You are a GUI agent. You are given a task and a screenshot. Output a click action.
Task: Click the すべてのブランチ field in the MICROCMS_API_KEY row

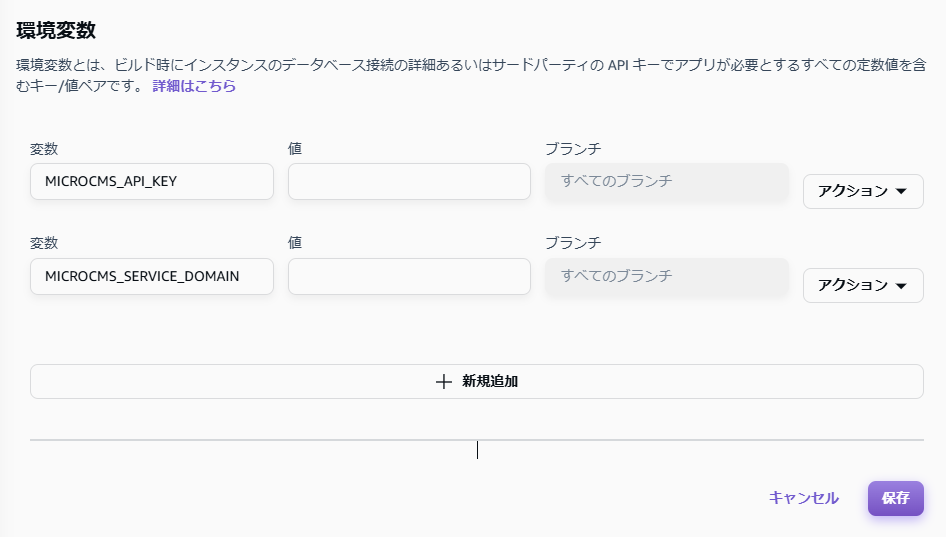coord(666,182)
